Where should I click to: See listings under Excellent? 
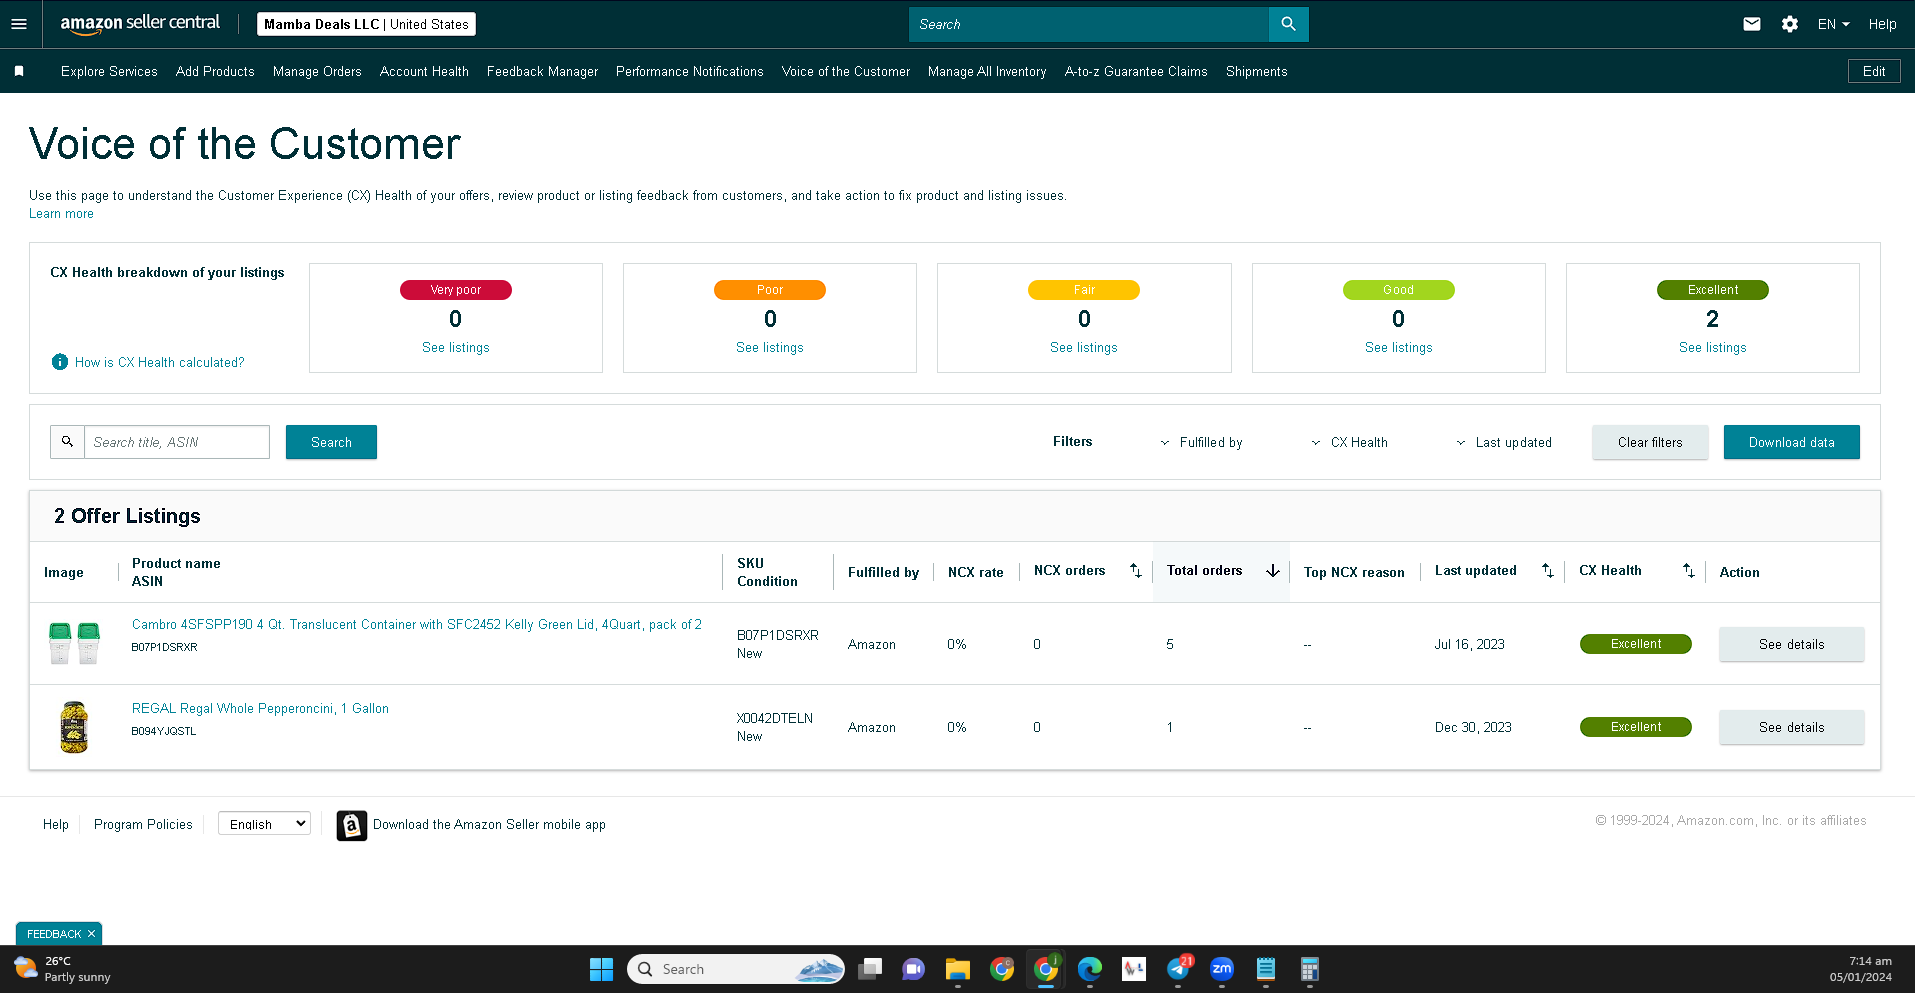[x=1713, y=347]
